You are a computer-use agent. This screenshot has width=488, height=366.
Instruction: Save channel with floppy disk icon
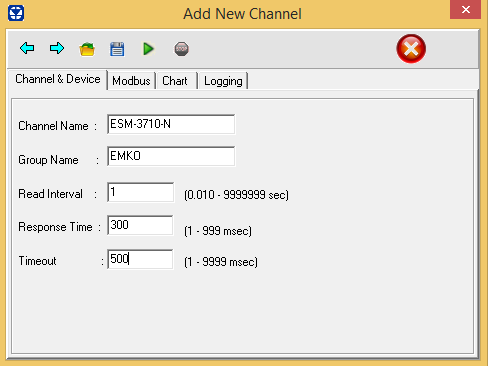pyautogui.click(x=117, y=49)
